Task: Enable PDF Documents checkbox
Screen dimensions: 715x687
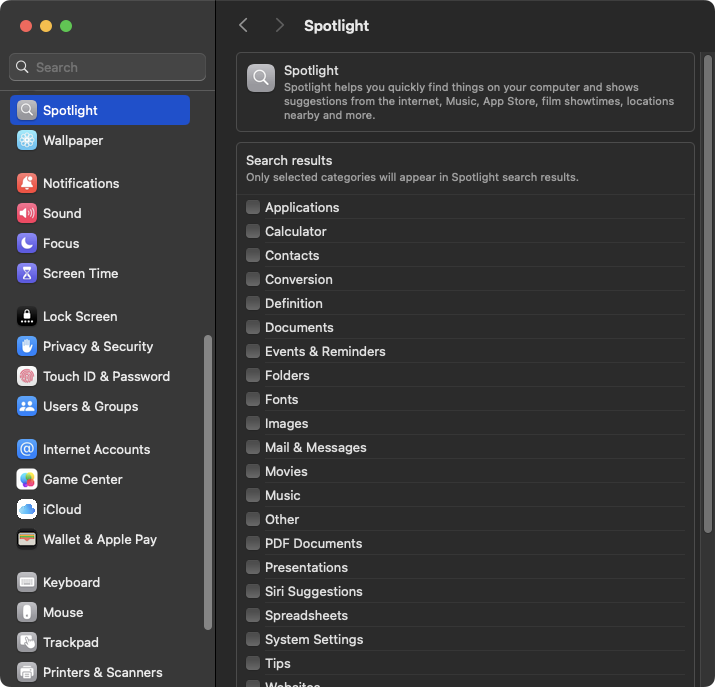Action: point(253,543)
